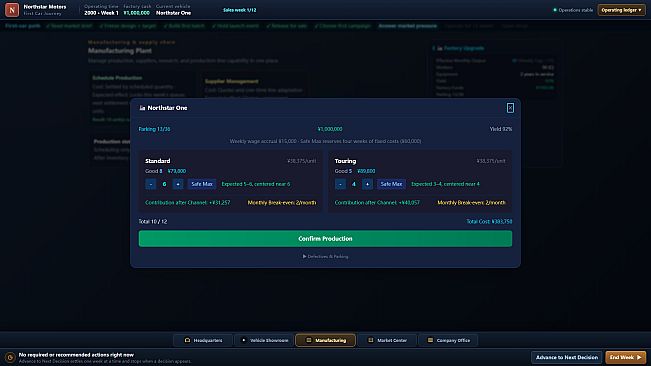Click the Standard heading in dialog
Screen dimensions: 651x366
(x=157, y=161)
